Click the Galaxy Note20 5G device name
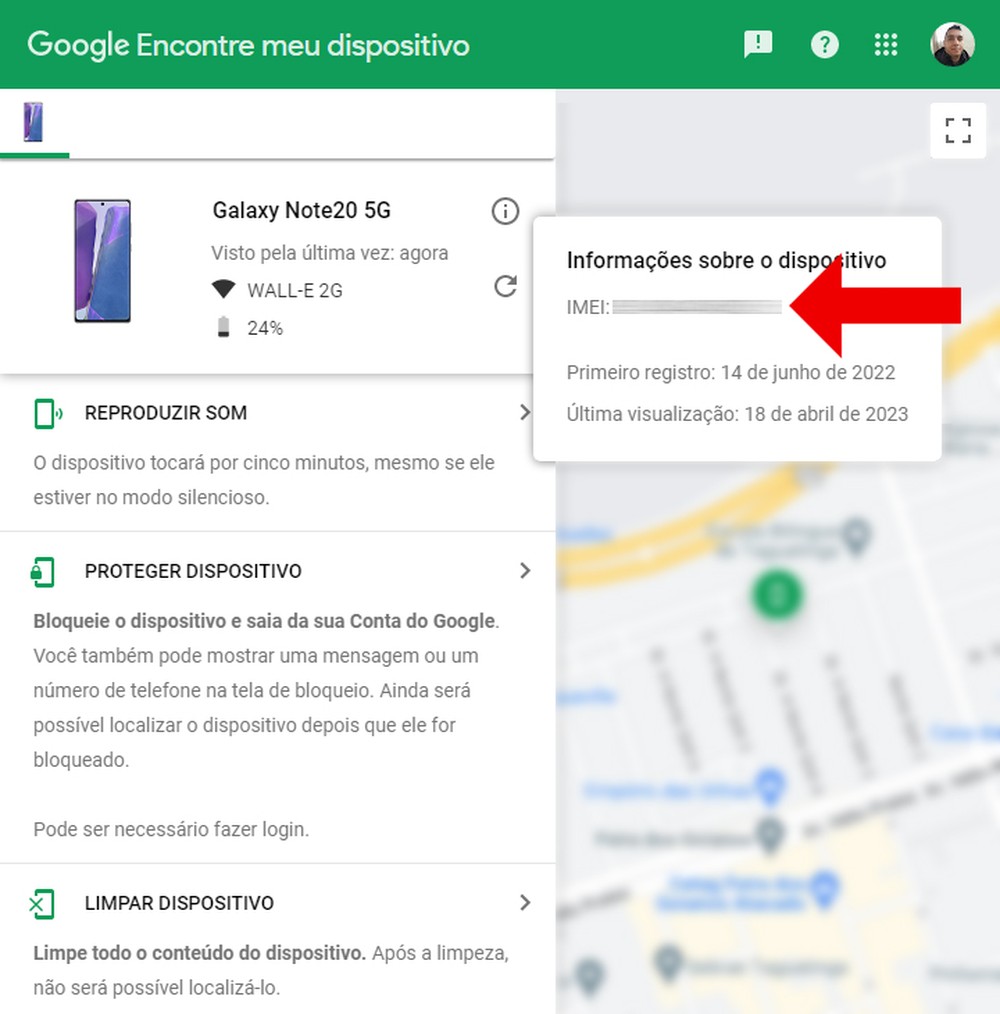The height and width of the screenshot is (1014, 1000). coord(301,210)
